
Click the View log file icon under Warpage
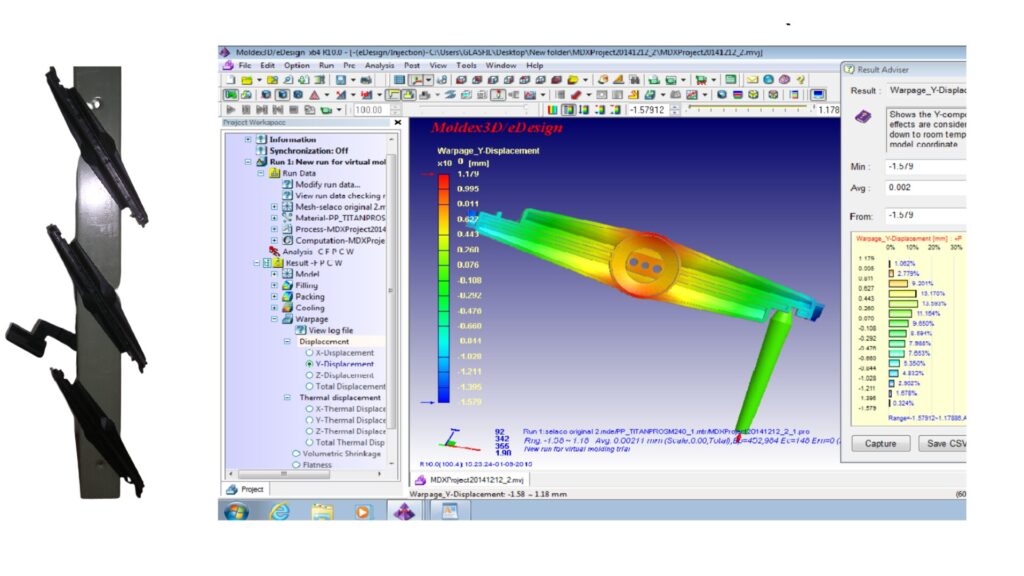(300, 330)
